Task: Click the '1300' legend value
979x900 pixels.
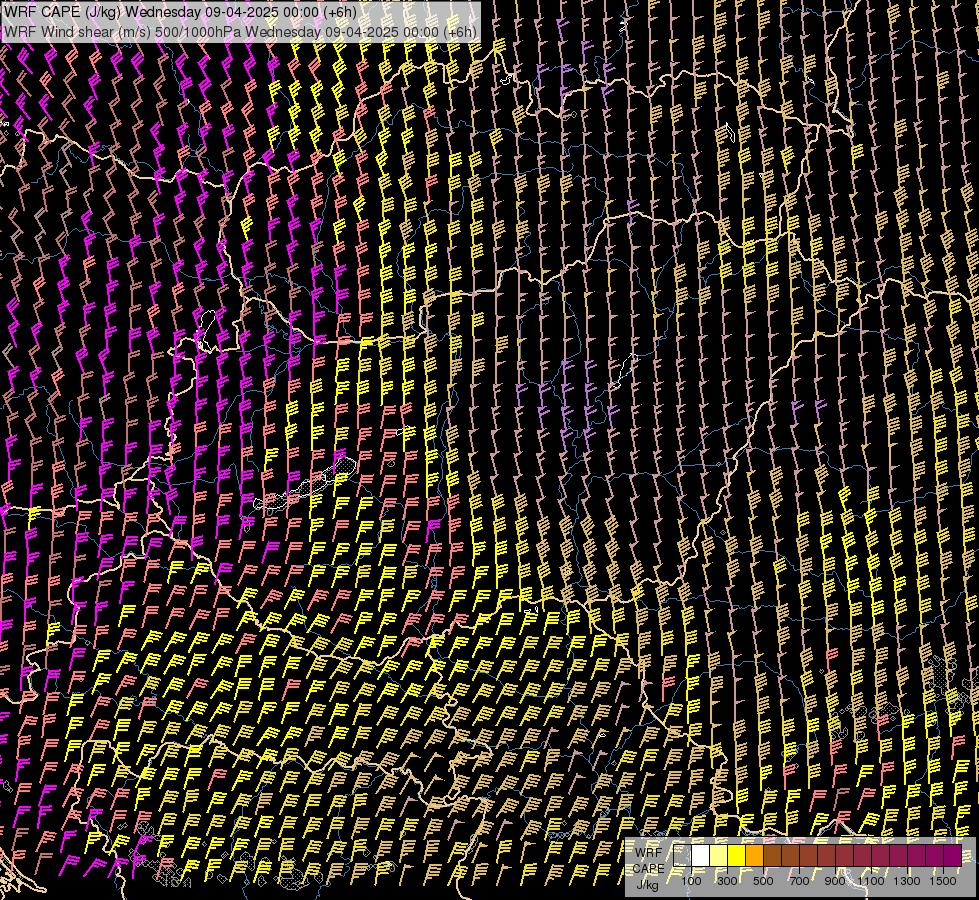Action: [x=907, y=881]
